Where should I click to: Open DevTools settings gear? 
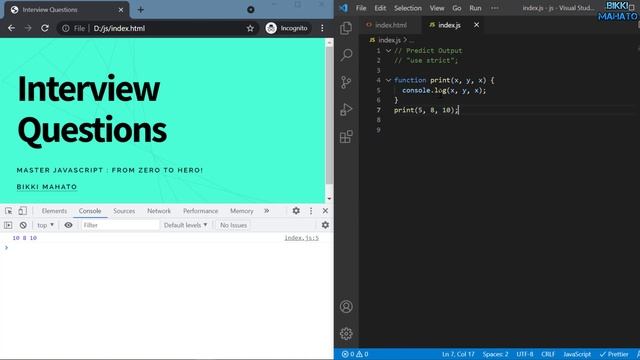[296, 211]
